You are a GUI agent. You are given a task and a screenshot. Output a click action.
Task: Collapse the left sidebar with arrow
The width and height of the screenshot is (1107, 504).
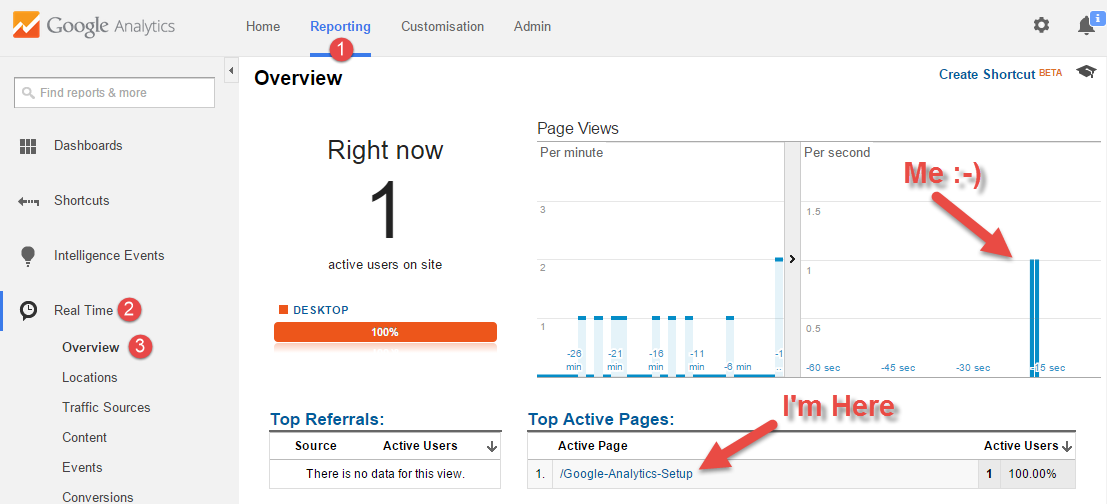click(x=230, y=70)
